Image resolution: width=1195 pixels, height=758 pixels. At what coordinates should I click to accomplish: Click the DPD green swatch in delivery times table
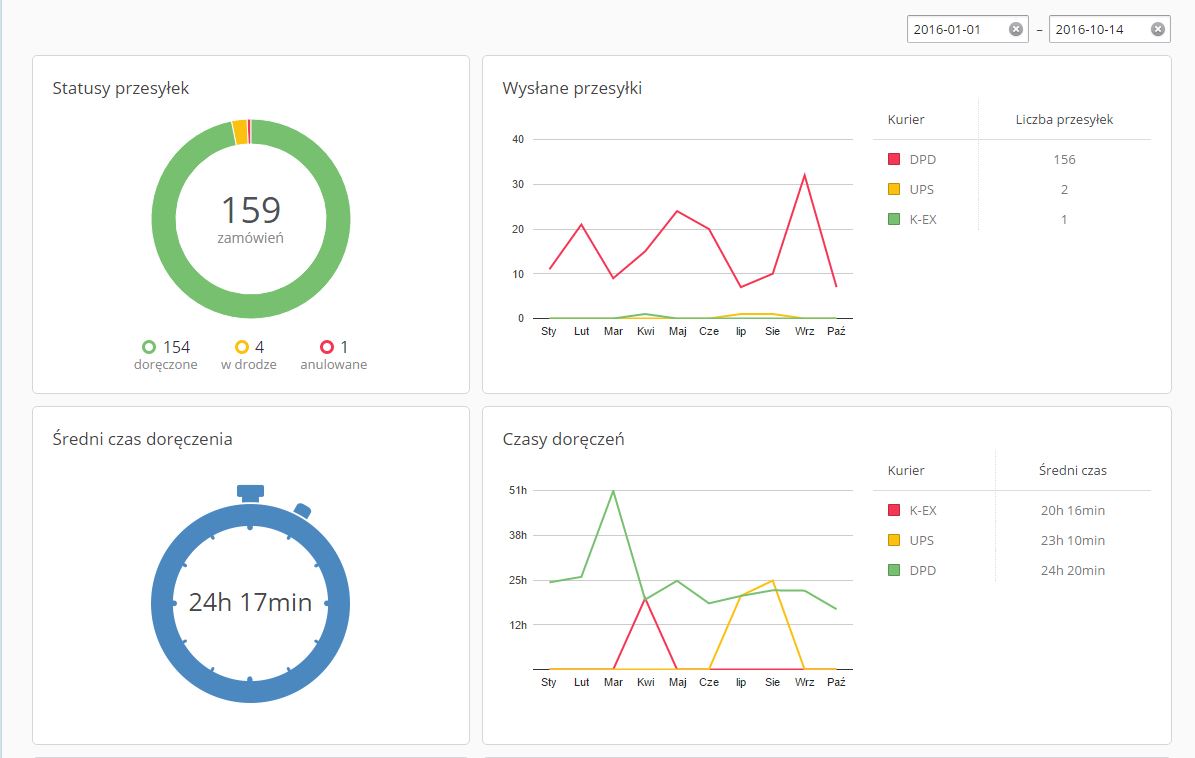click(x=894, y=570)
